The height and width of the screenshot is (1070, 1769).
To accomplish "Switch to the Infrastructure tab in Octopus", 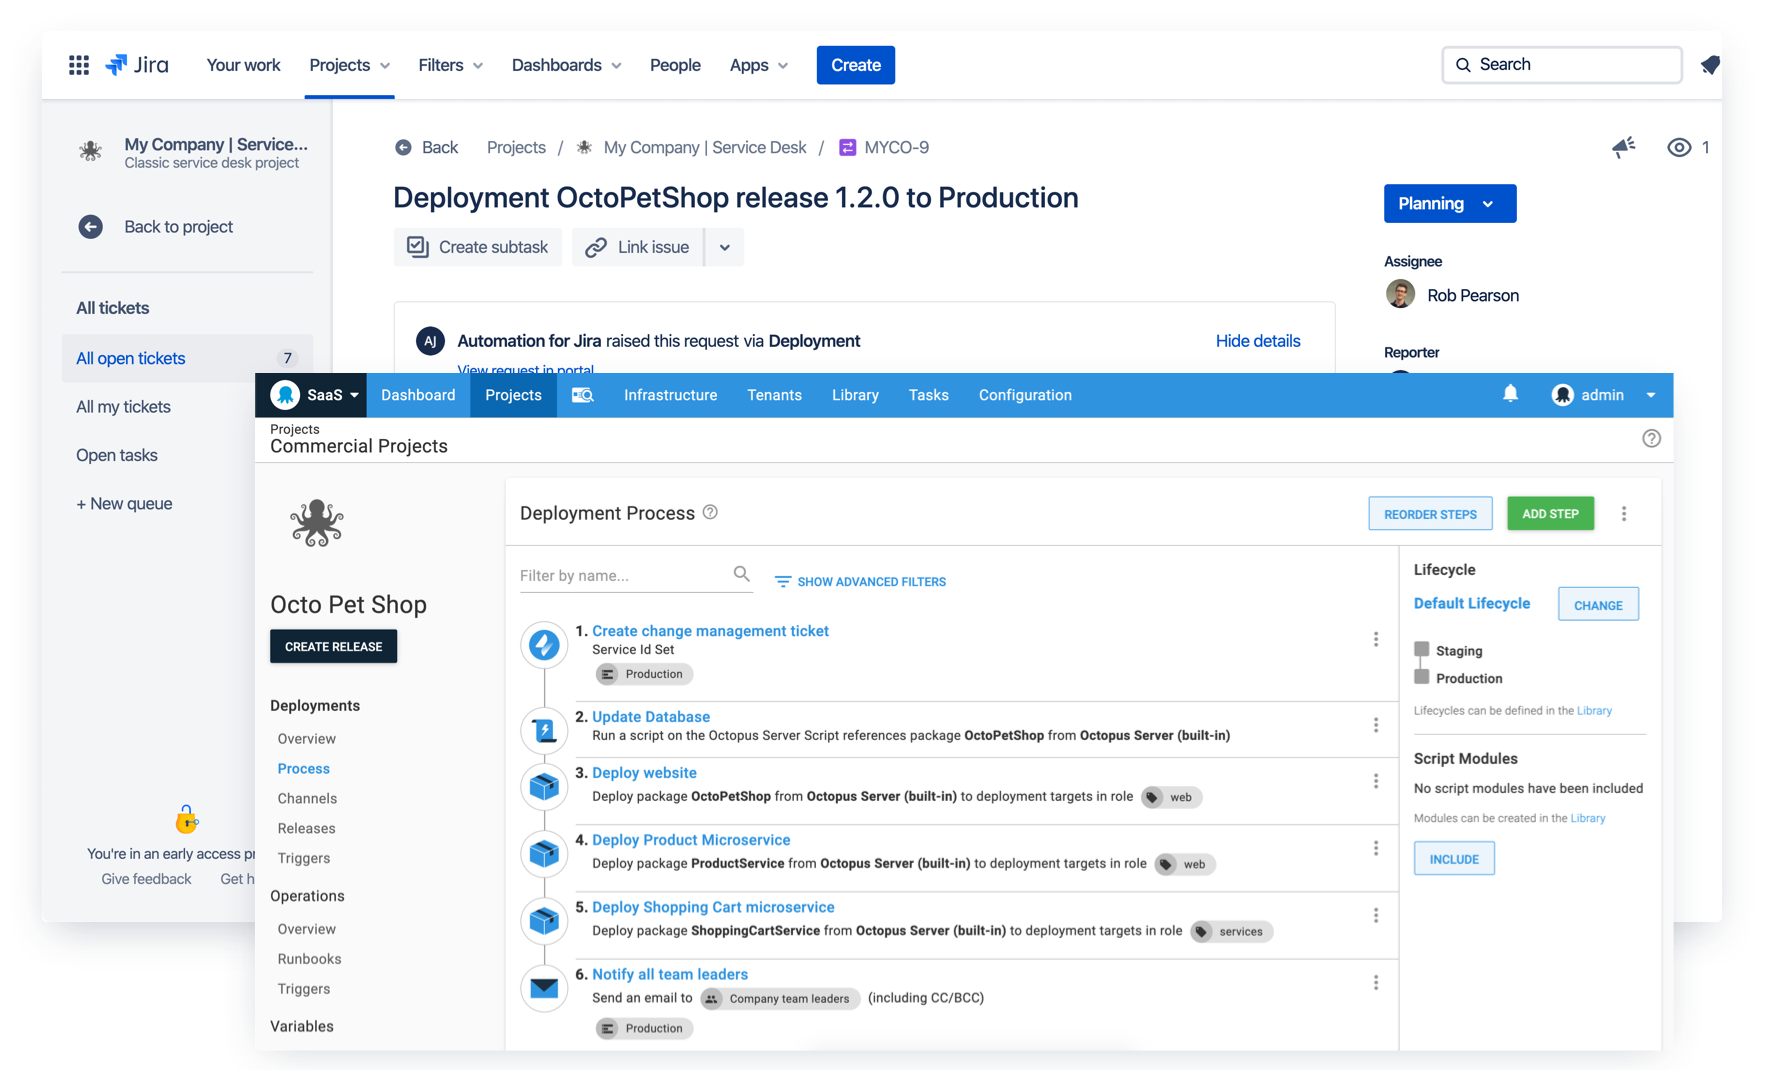I will pyautogui.click(x=670, y=394).
